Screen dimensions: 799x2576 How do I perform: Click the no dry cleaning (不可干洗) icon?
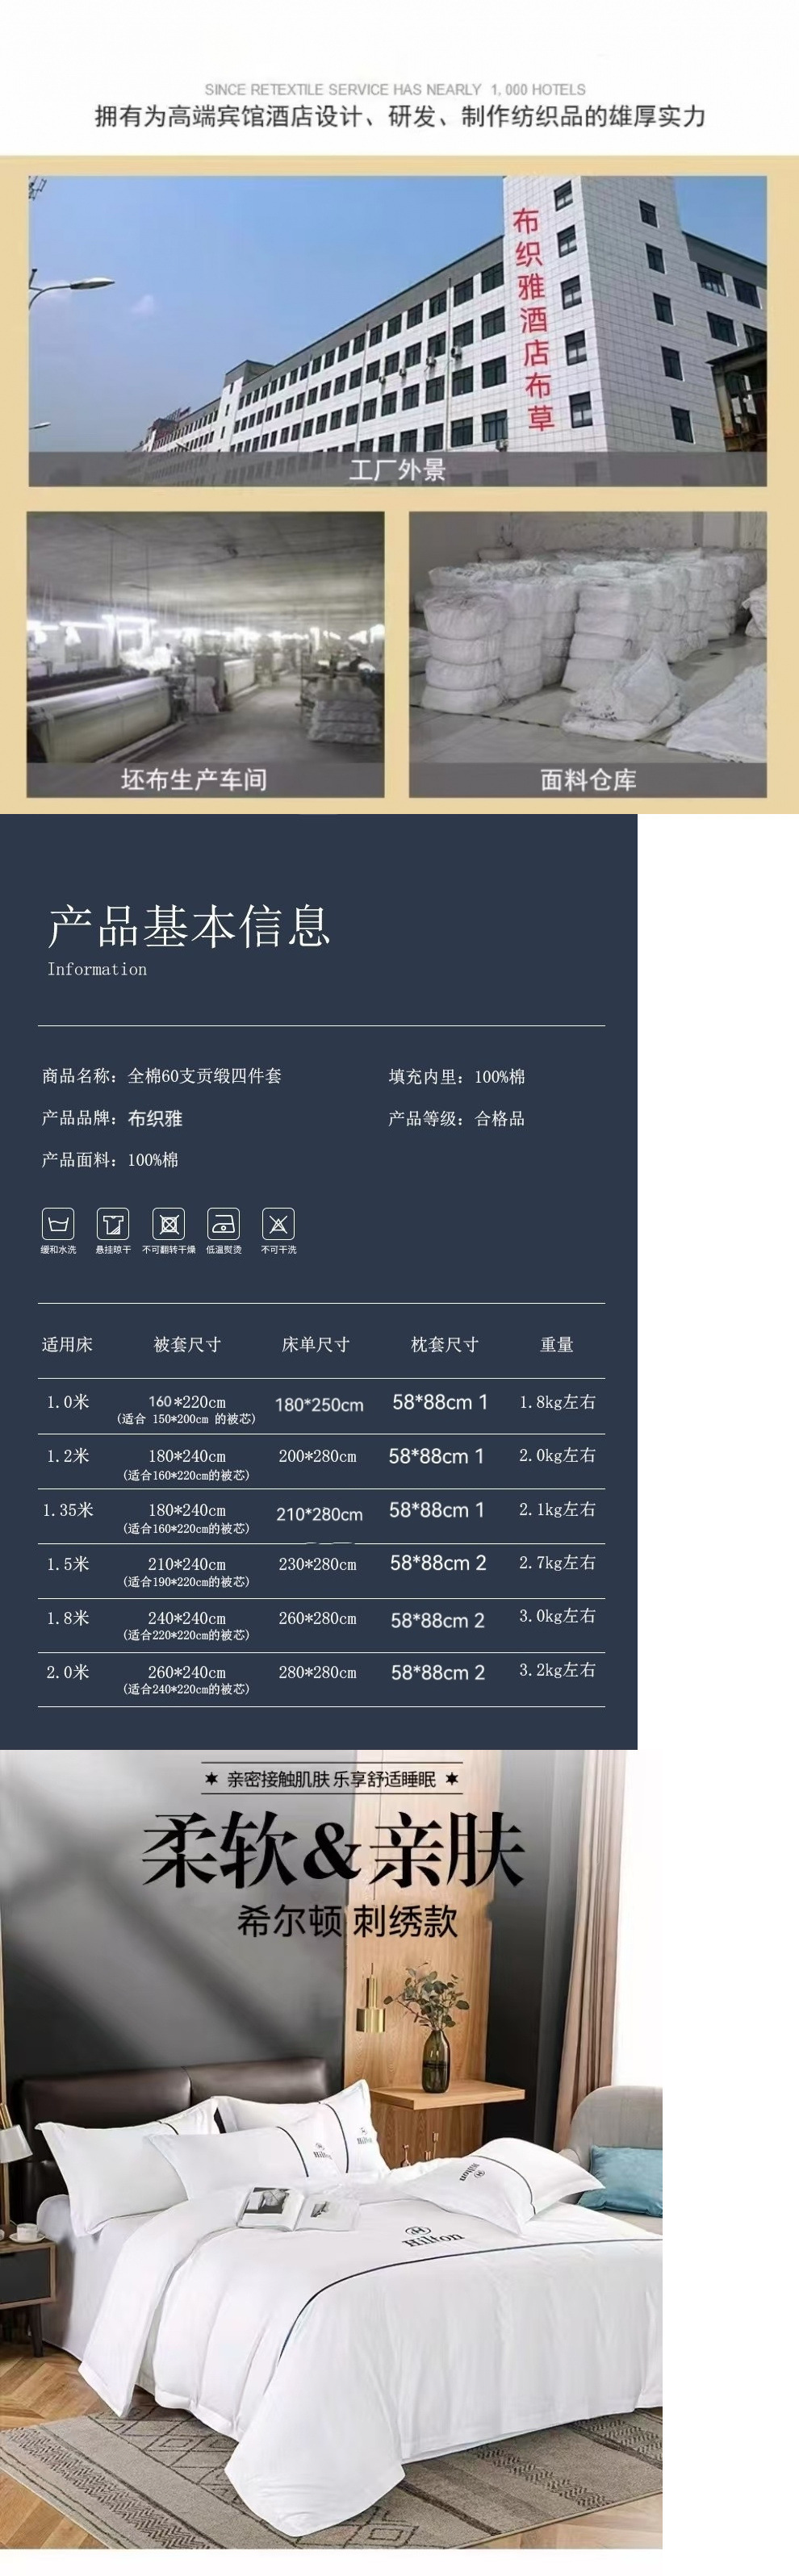[x=278, y=1223]
